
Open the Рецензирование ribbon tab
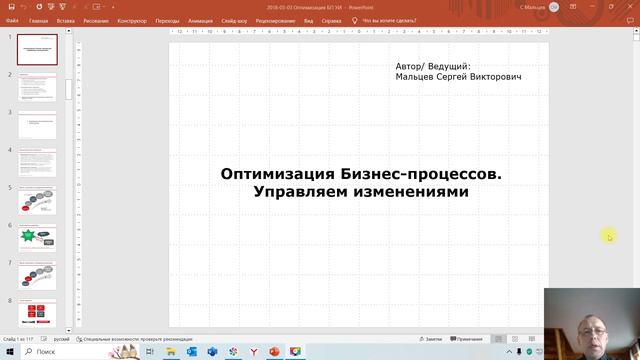(275, 21)
